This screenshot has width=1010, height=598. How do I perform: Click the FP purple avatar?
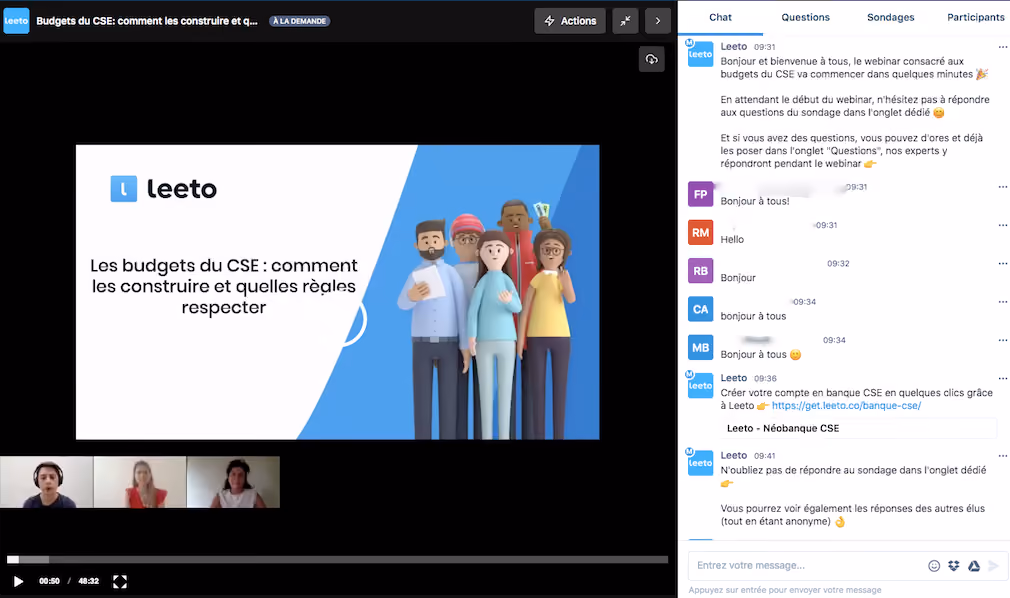click(700, 194)
